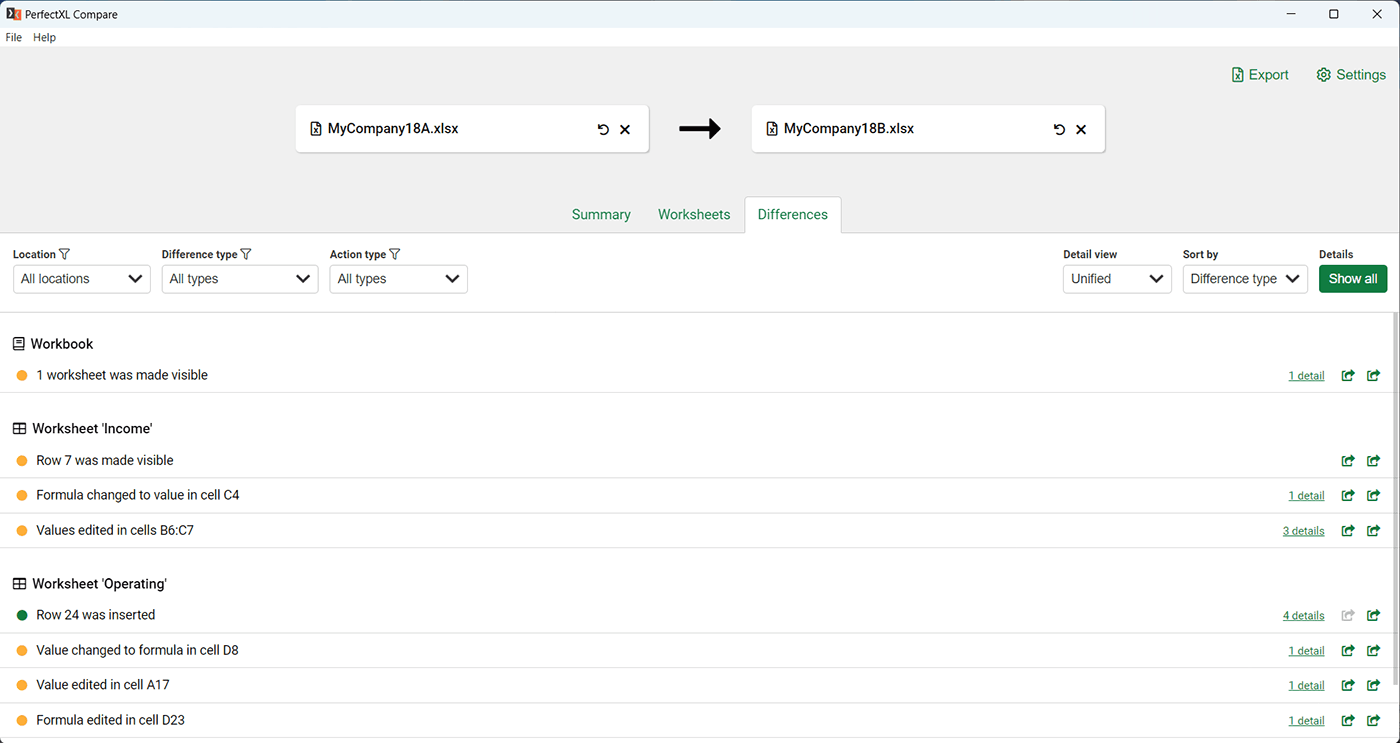This screenshot has width=1400, height=743.
Task: Remove the MyCompany18B.xlsx file
Action: pyautogui.click(x=1081, y=129)
